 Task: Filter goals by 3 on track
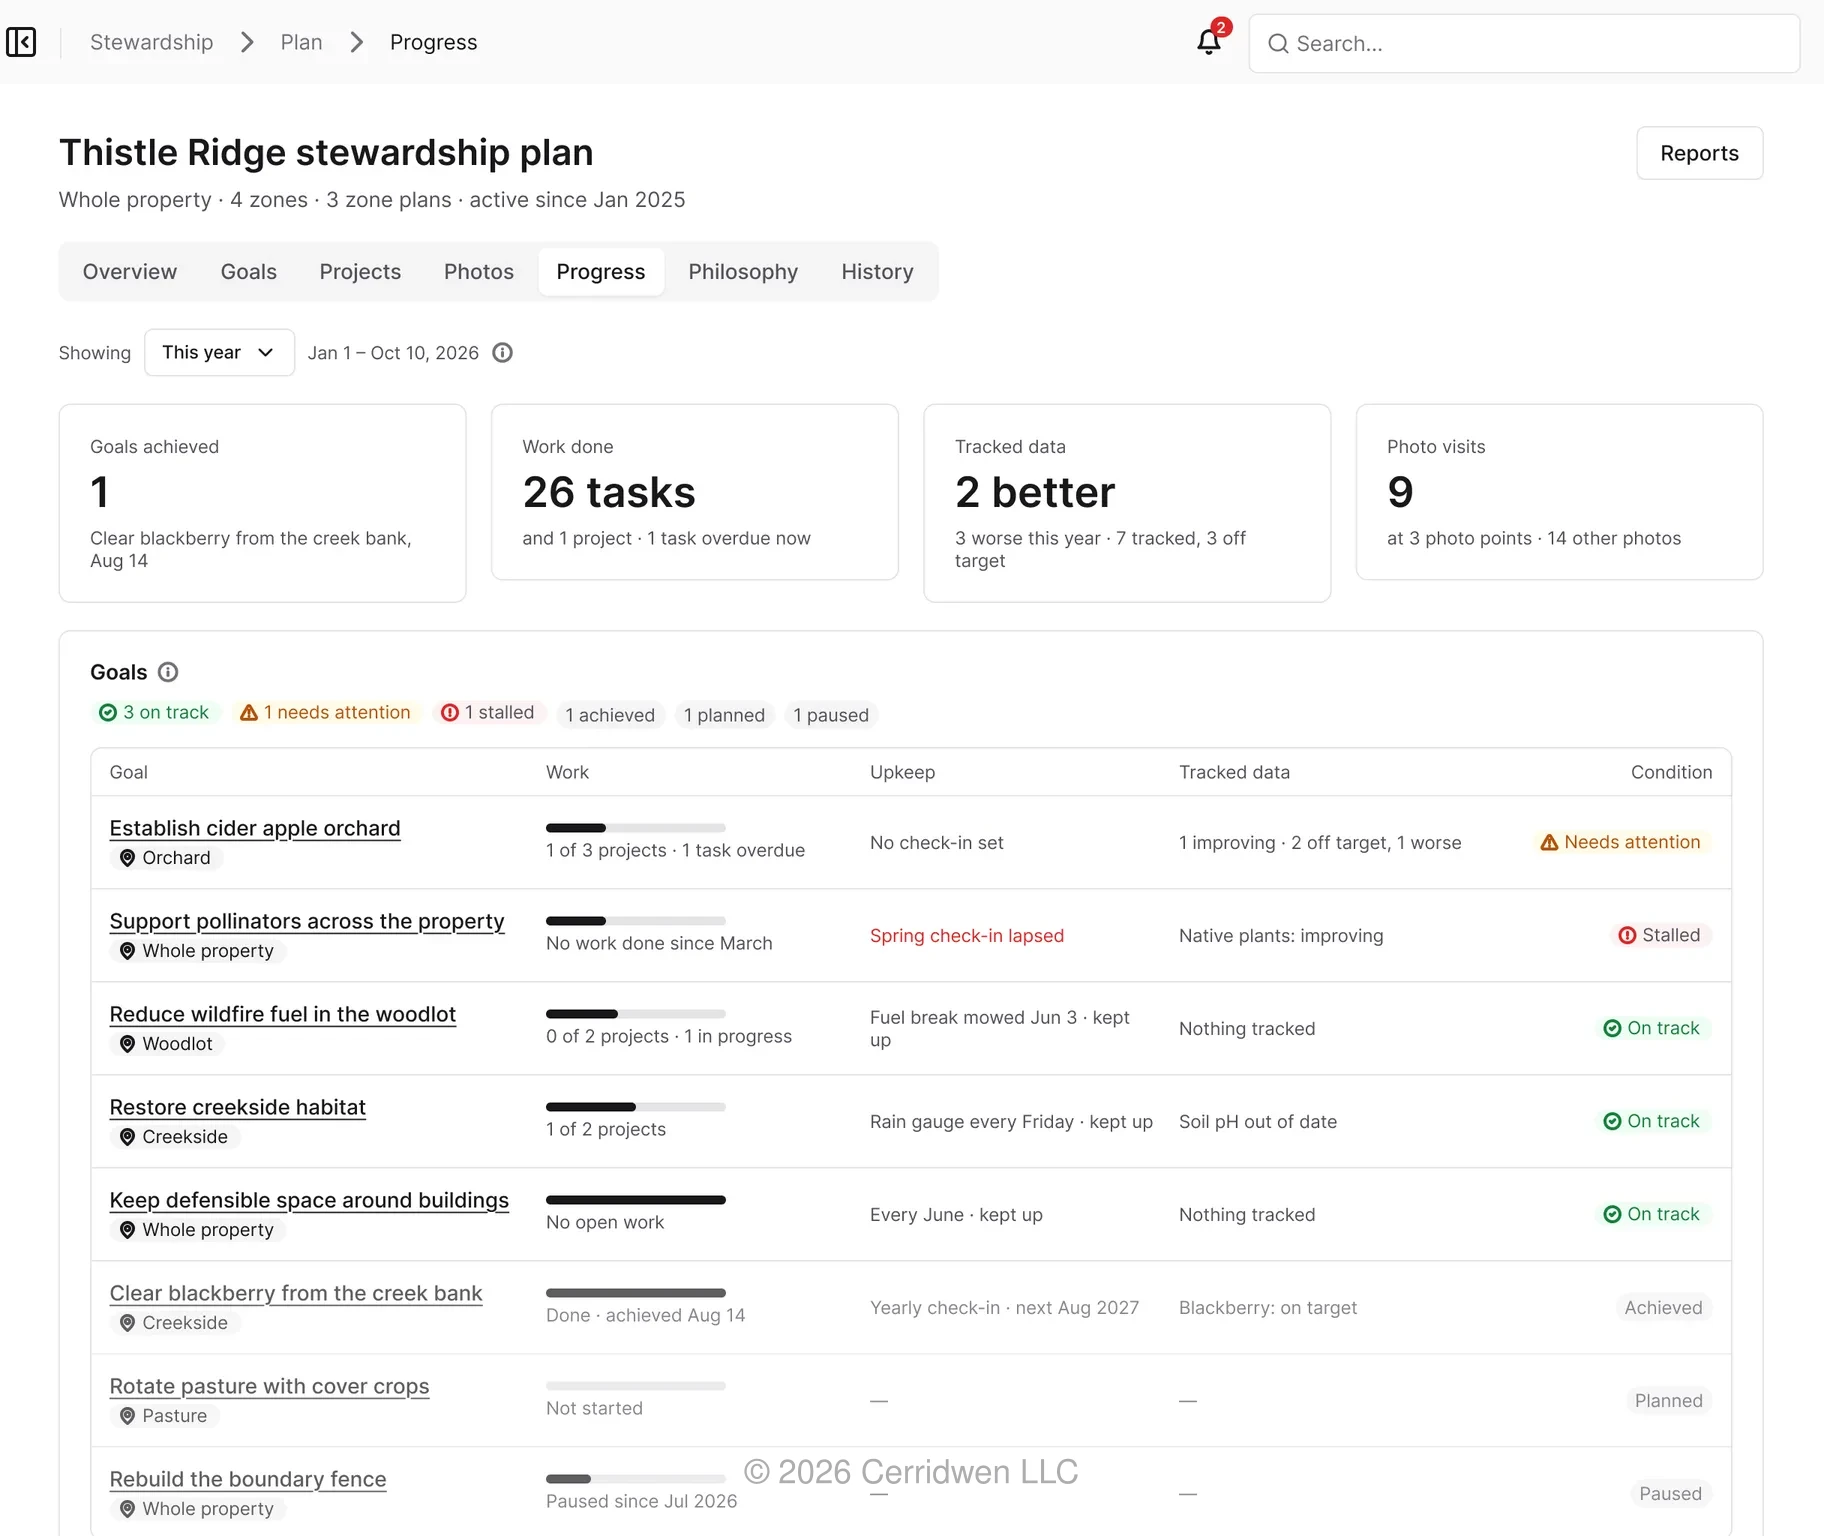(x=154, y=712)
